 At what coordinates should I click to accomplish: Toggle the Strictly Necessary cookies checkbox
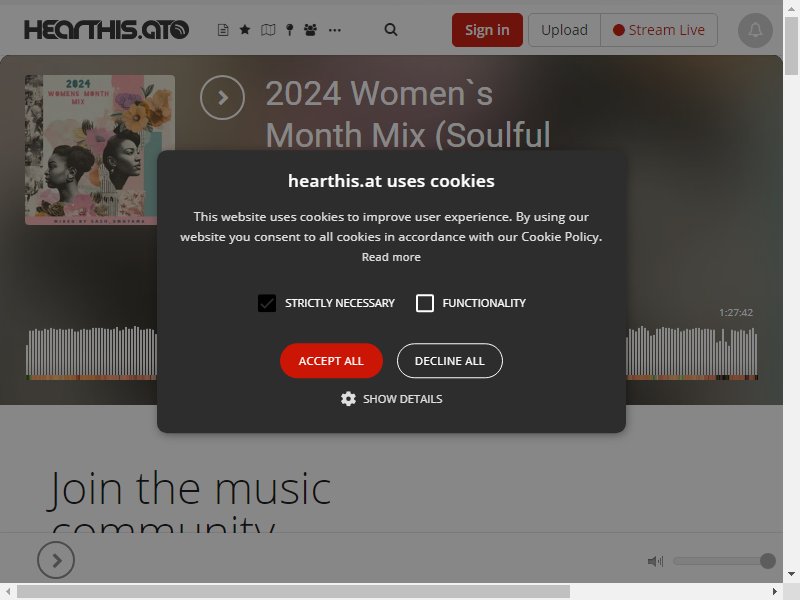click(x=267, y=303)
